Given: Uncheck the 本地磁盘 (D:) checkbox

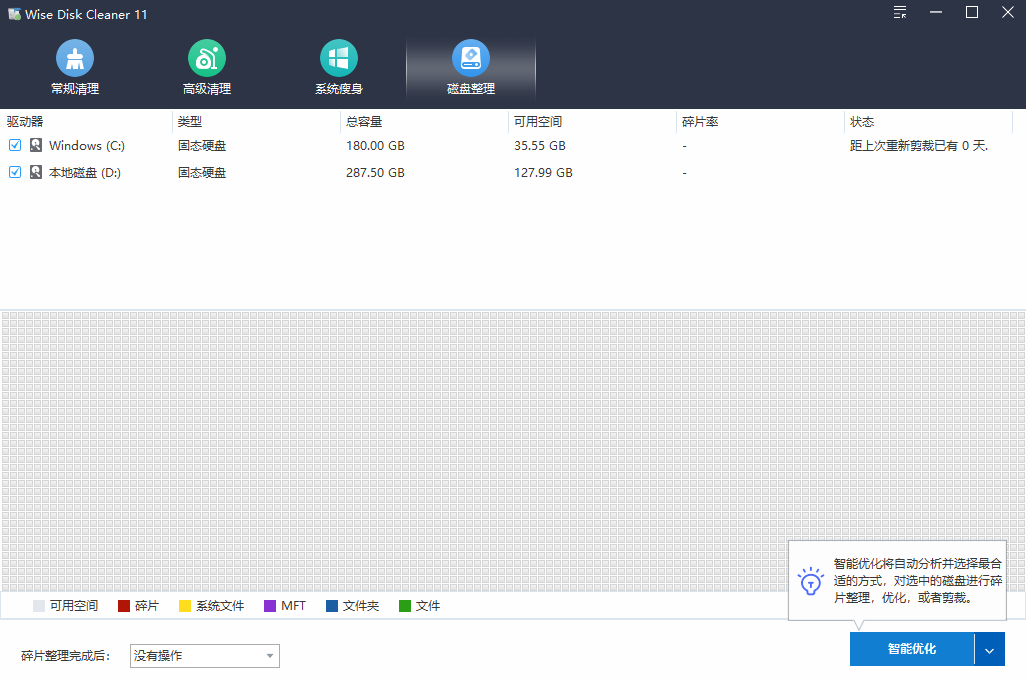Looking at the screenshot, I should pos(15,172).
